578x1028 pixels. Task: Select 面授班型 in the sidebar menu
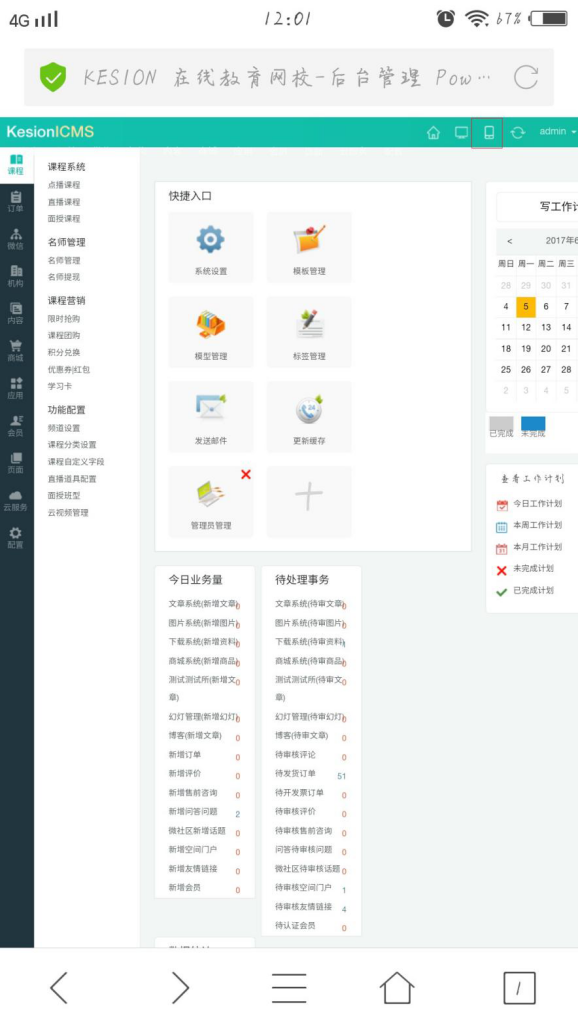pos(64,496)
